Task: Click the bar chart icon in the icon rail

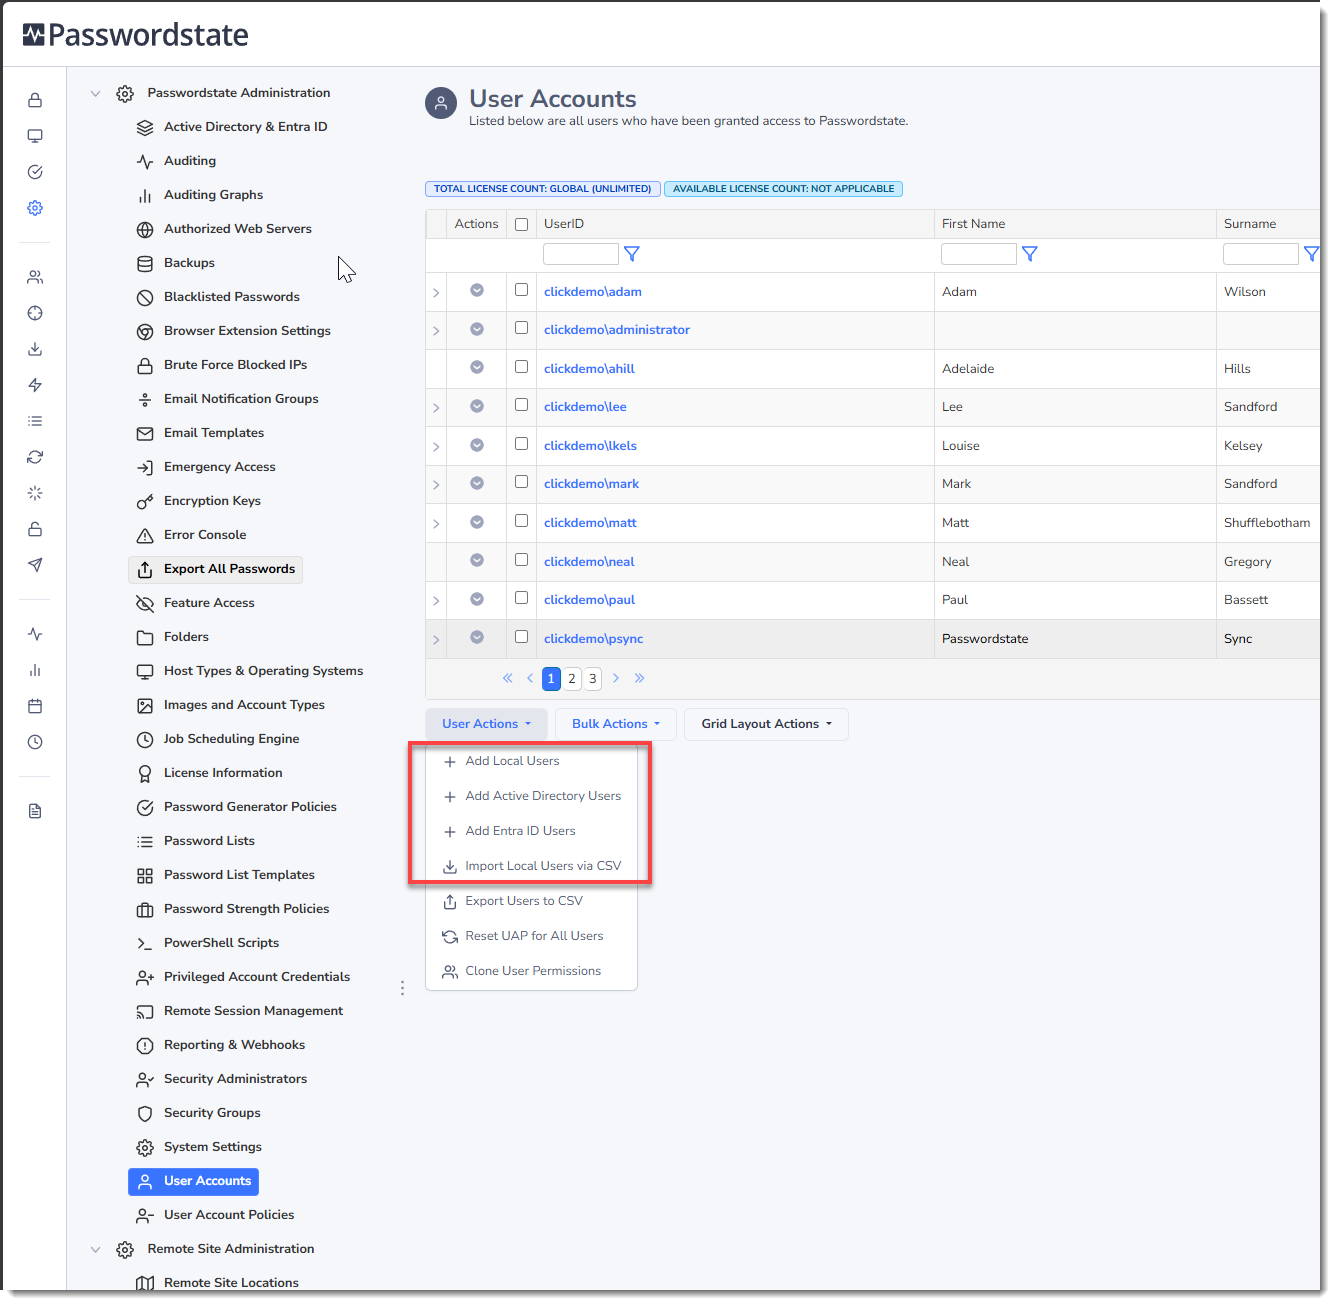Action: 35,670
